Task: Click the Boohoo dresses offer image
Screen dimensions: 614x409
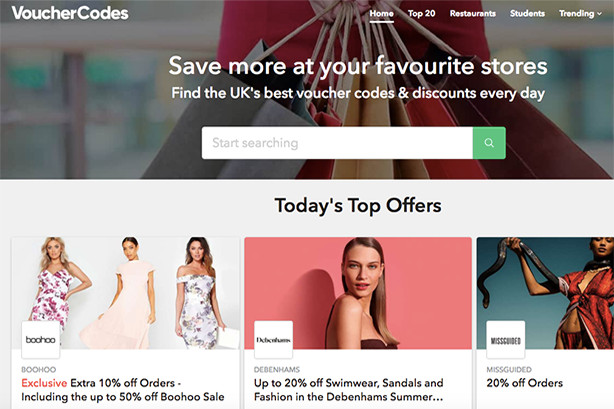Action: 125,293
